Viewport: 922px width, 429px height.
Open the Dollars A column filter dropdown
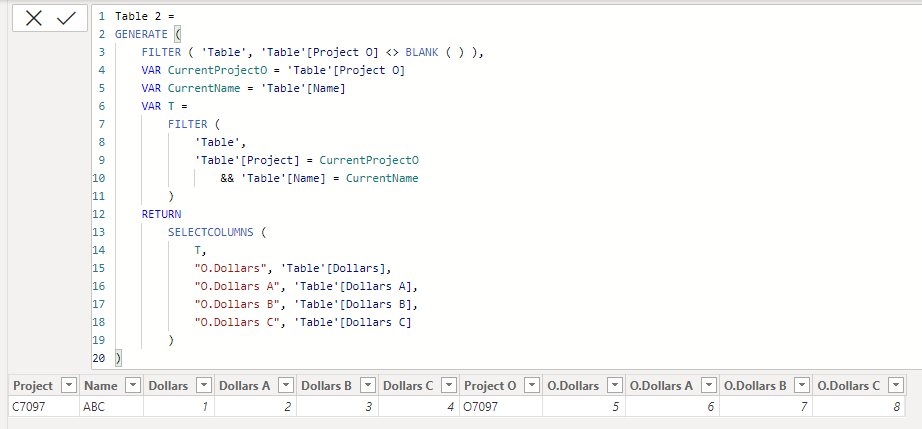click(286, 386)
